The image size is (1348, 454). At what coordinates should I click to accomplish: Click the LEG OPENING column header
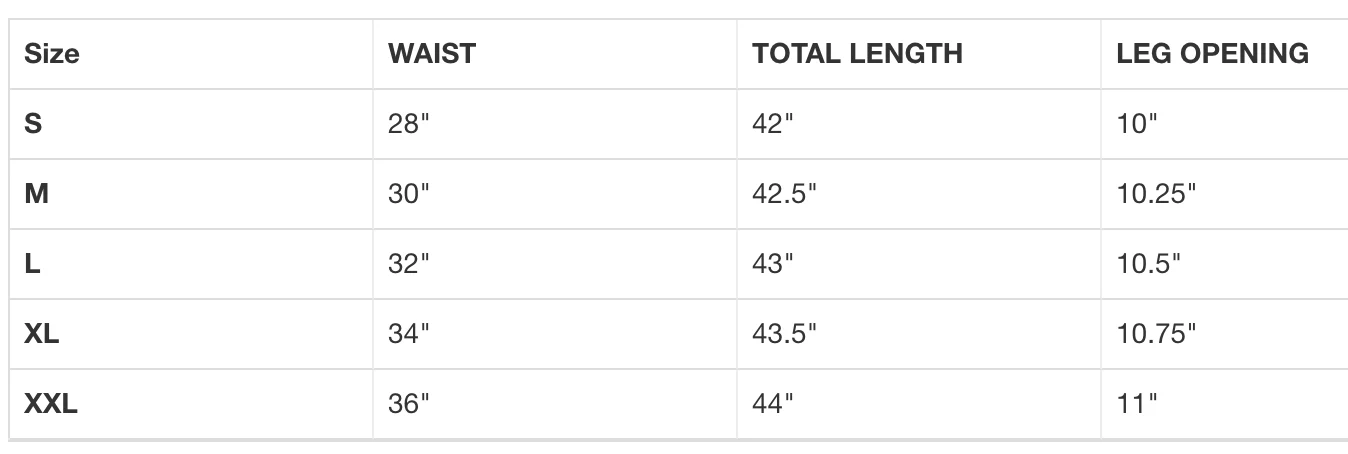point(1212,54)
